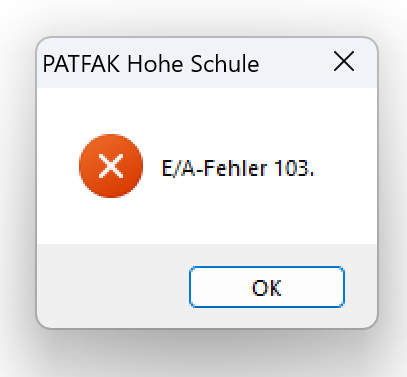The image size is (407, 377).
Task: Confirm the dialog using the blue-outlined OK
Action: pos(267,287)
